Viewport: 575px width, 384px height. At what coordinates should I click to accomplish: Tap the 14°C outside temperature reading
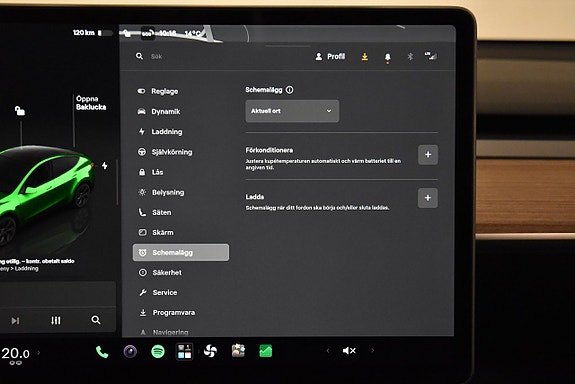pyautogui.click(x=193, y=34)
